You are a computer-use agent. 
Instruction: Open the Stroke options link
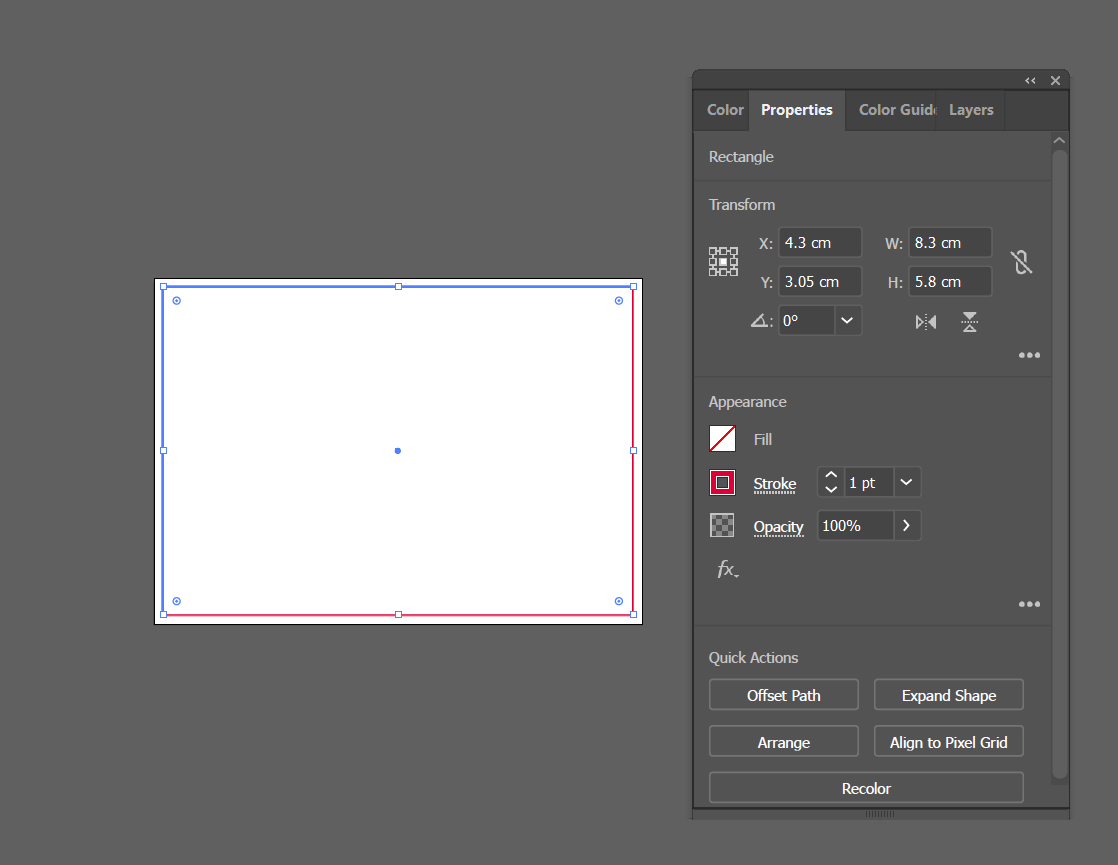[x=775, y=483]
